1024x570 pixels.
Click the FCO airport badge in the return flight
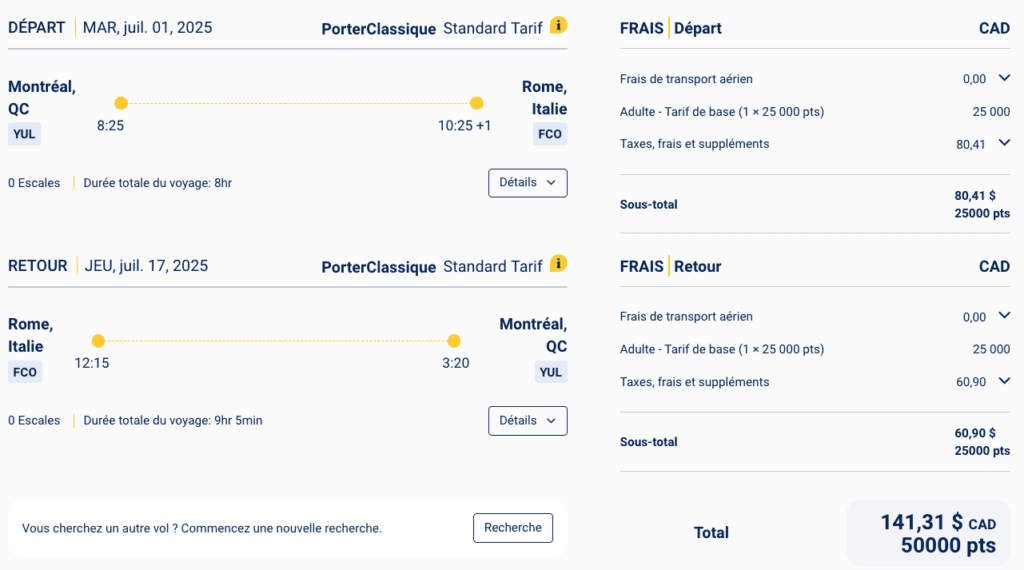click(x=24, y=372)
